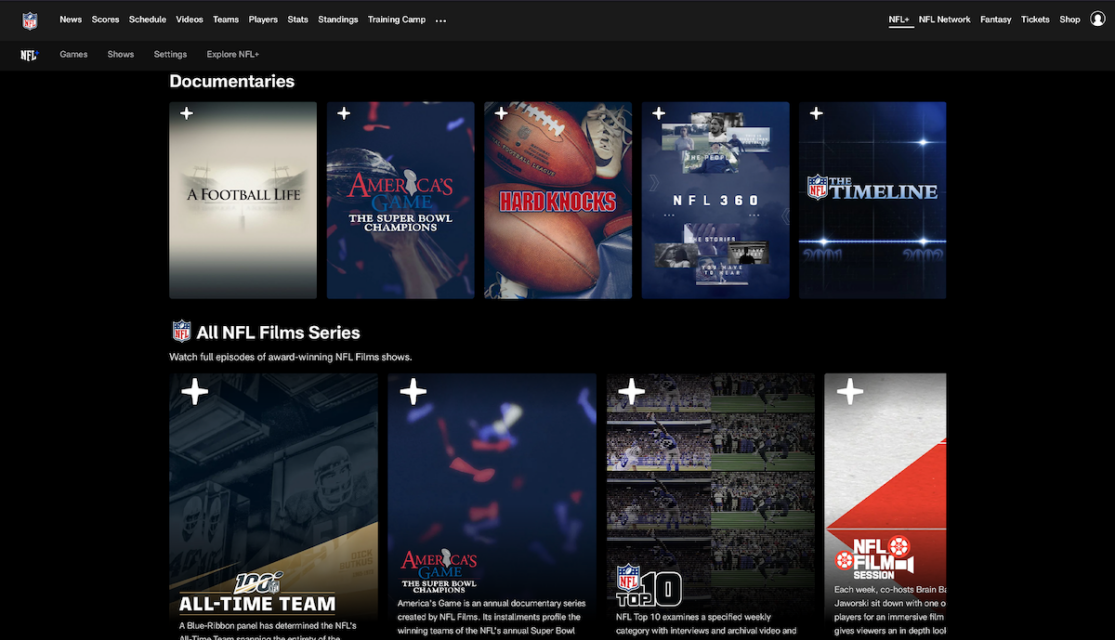Switch to the Games tab
The image size is (1115, 640).
point(73,54)
